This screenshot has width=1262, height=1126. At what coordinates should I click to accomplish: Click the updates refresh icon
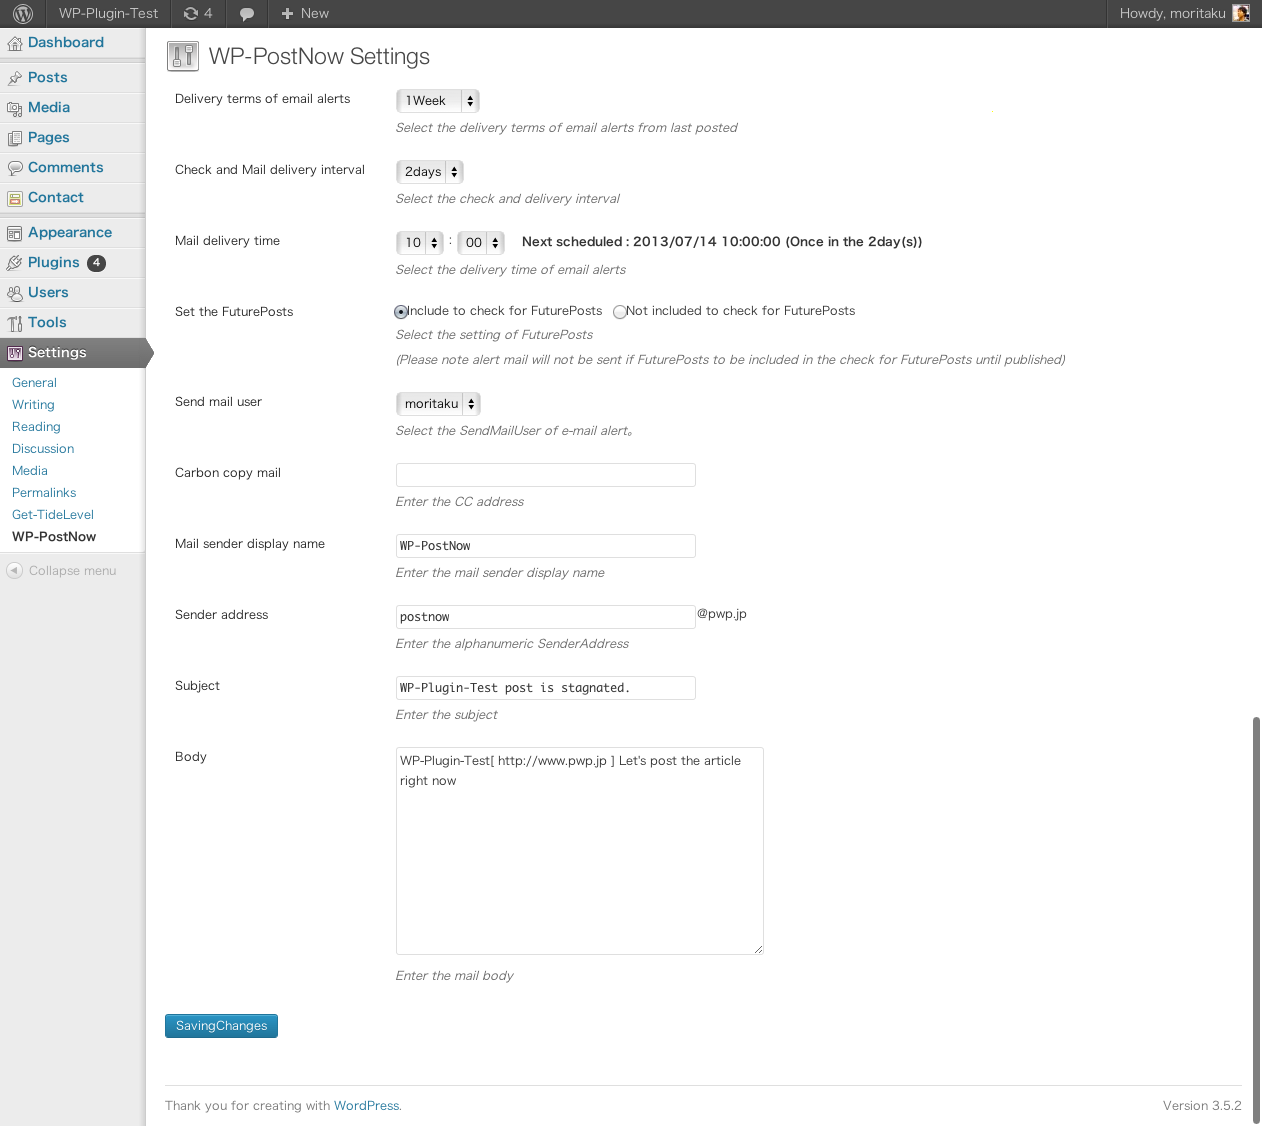191,13
